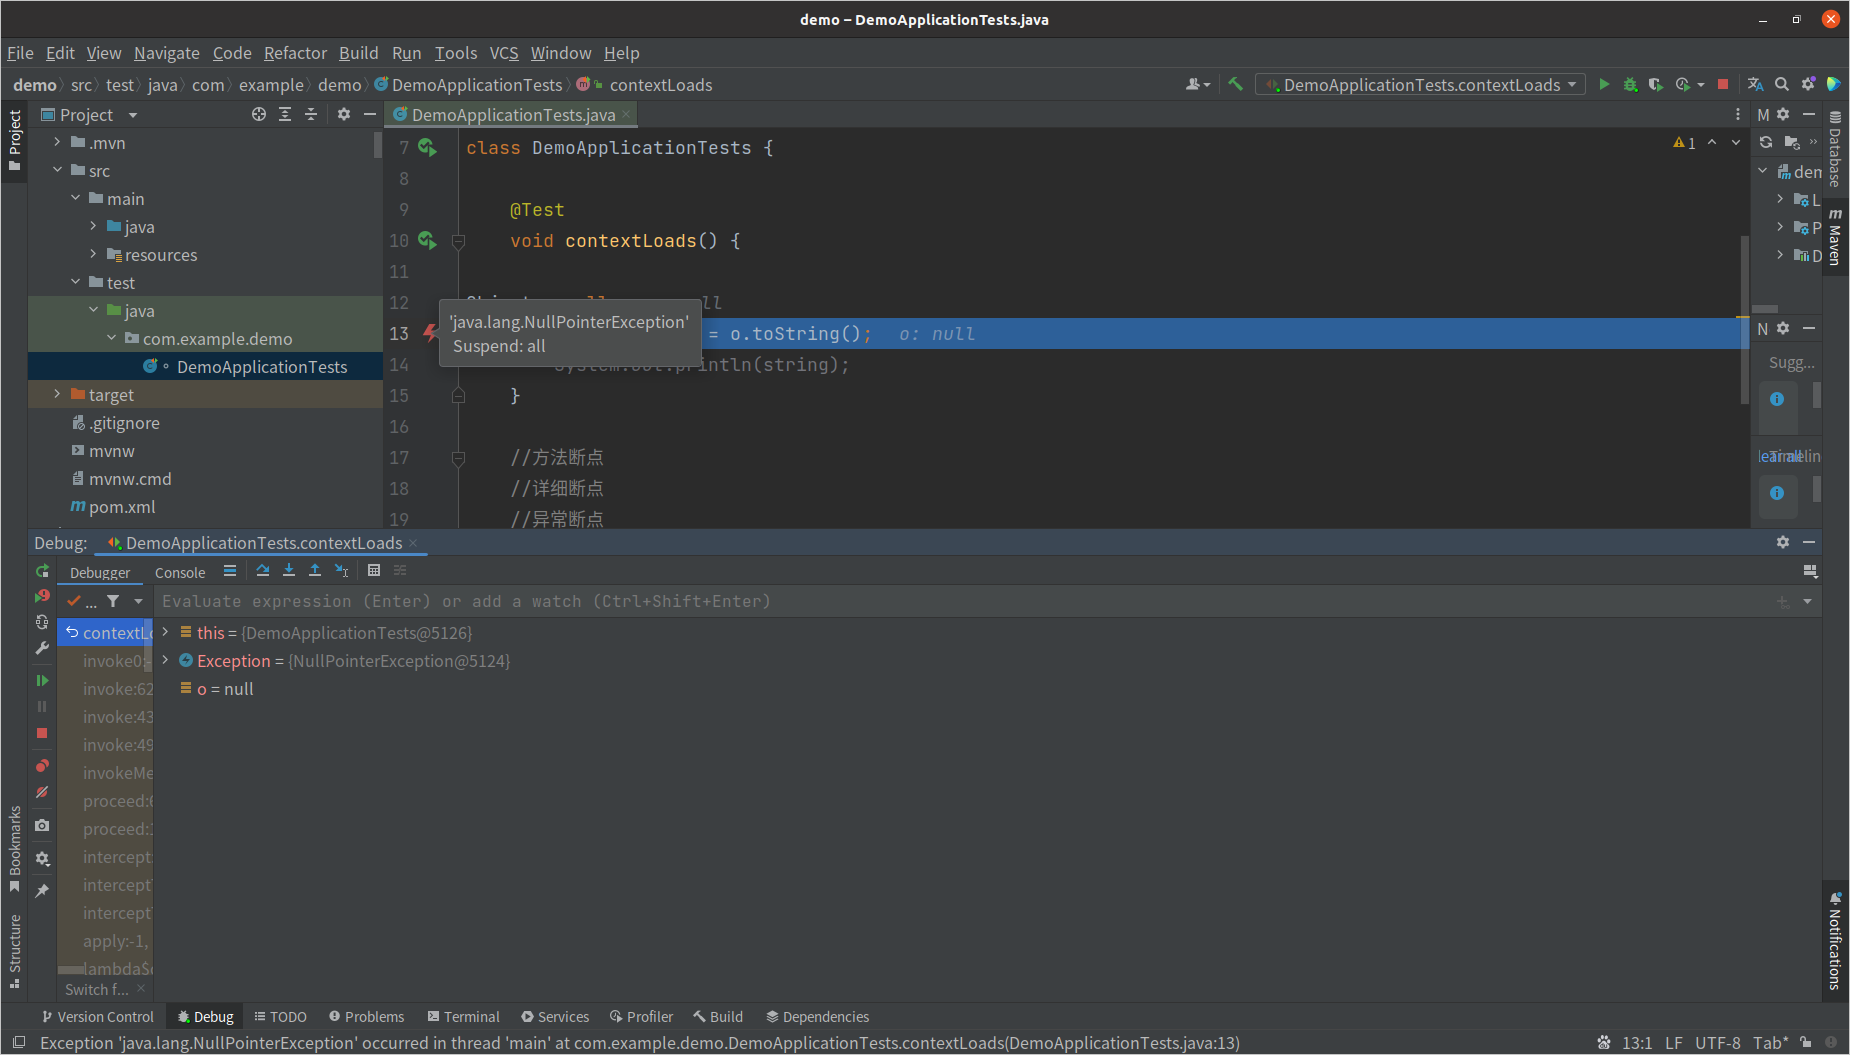Screen dimensions: 1850x1055
Task: Open the DemoApplicationTests.contextLoads run configuration dropdown
Action: pyautogui.click(x=1421, y=85)
